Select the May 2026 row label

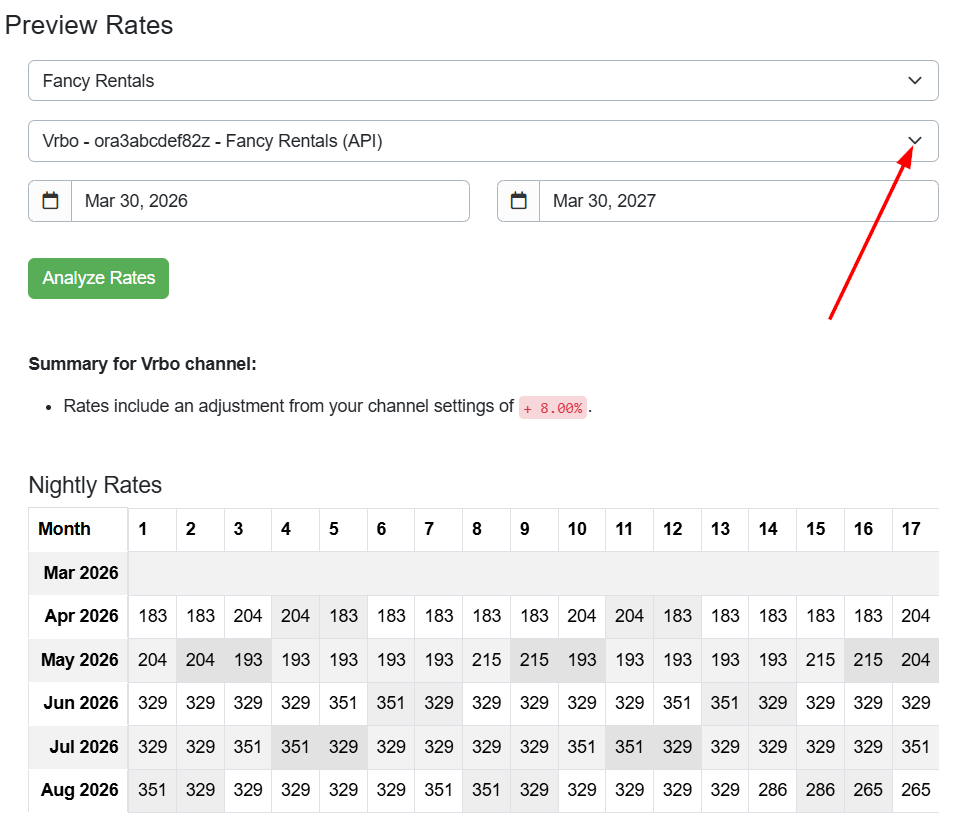(x=78, y=660)
